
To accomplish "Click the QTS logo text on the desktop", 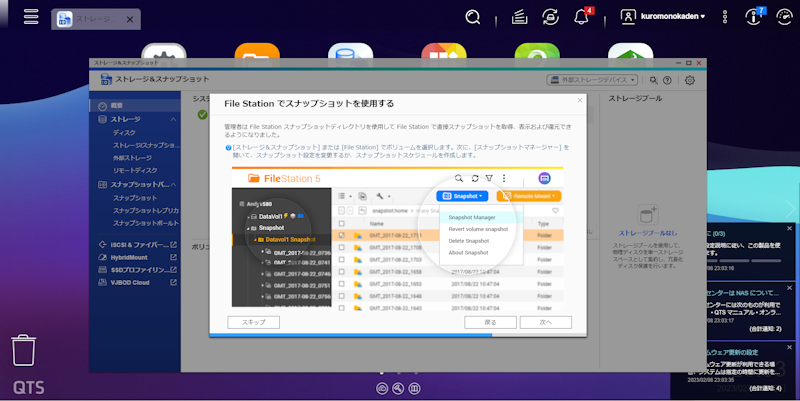I will [29, 388].
